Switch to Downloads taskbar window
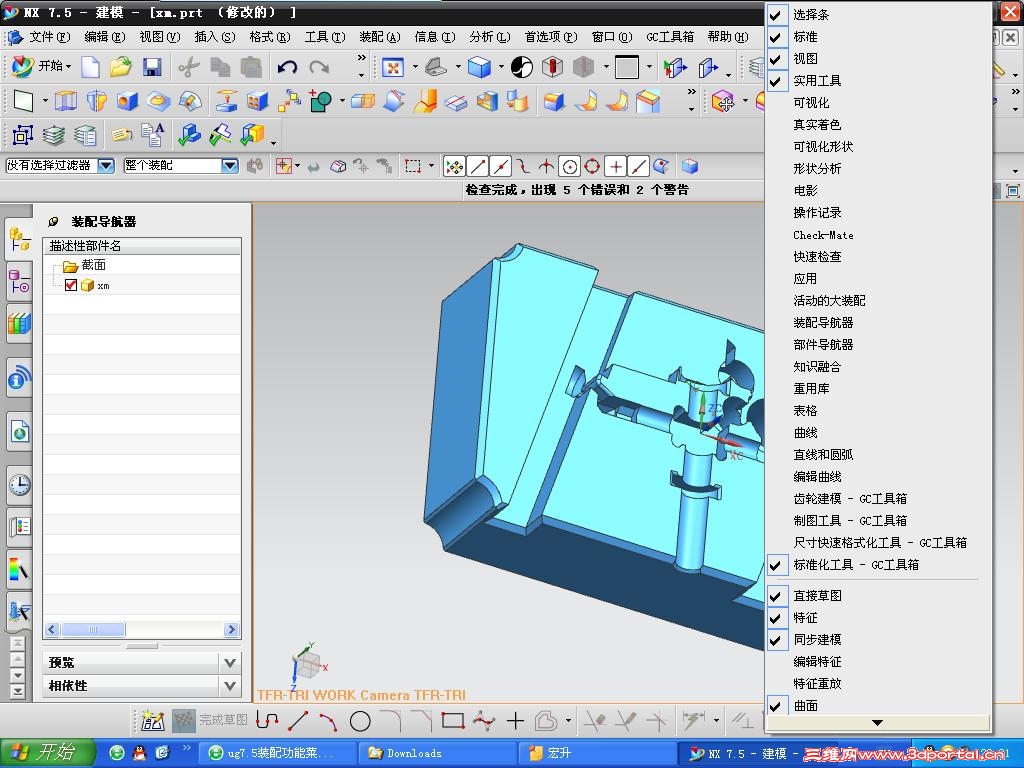The image size is (1024, 768). tap(438, 753)
